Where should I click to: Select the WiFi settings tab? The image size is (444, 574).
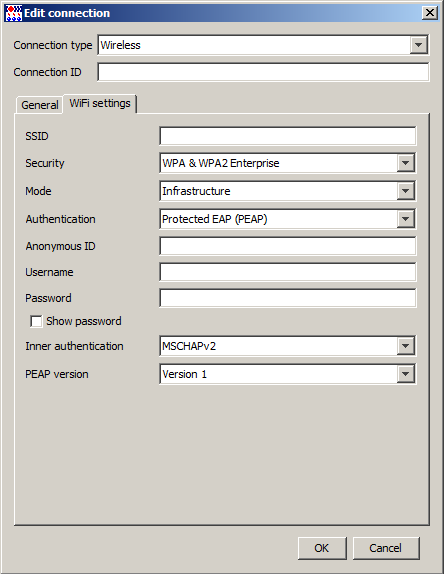tap(100, 104)
